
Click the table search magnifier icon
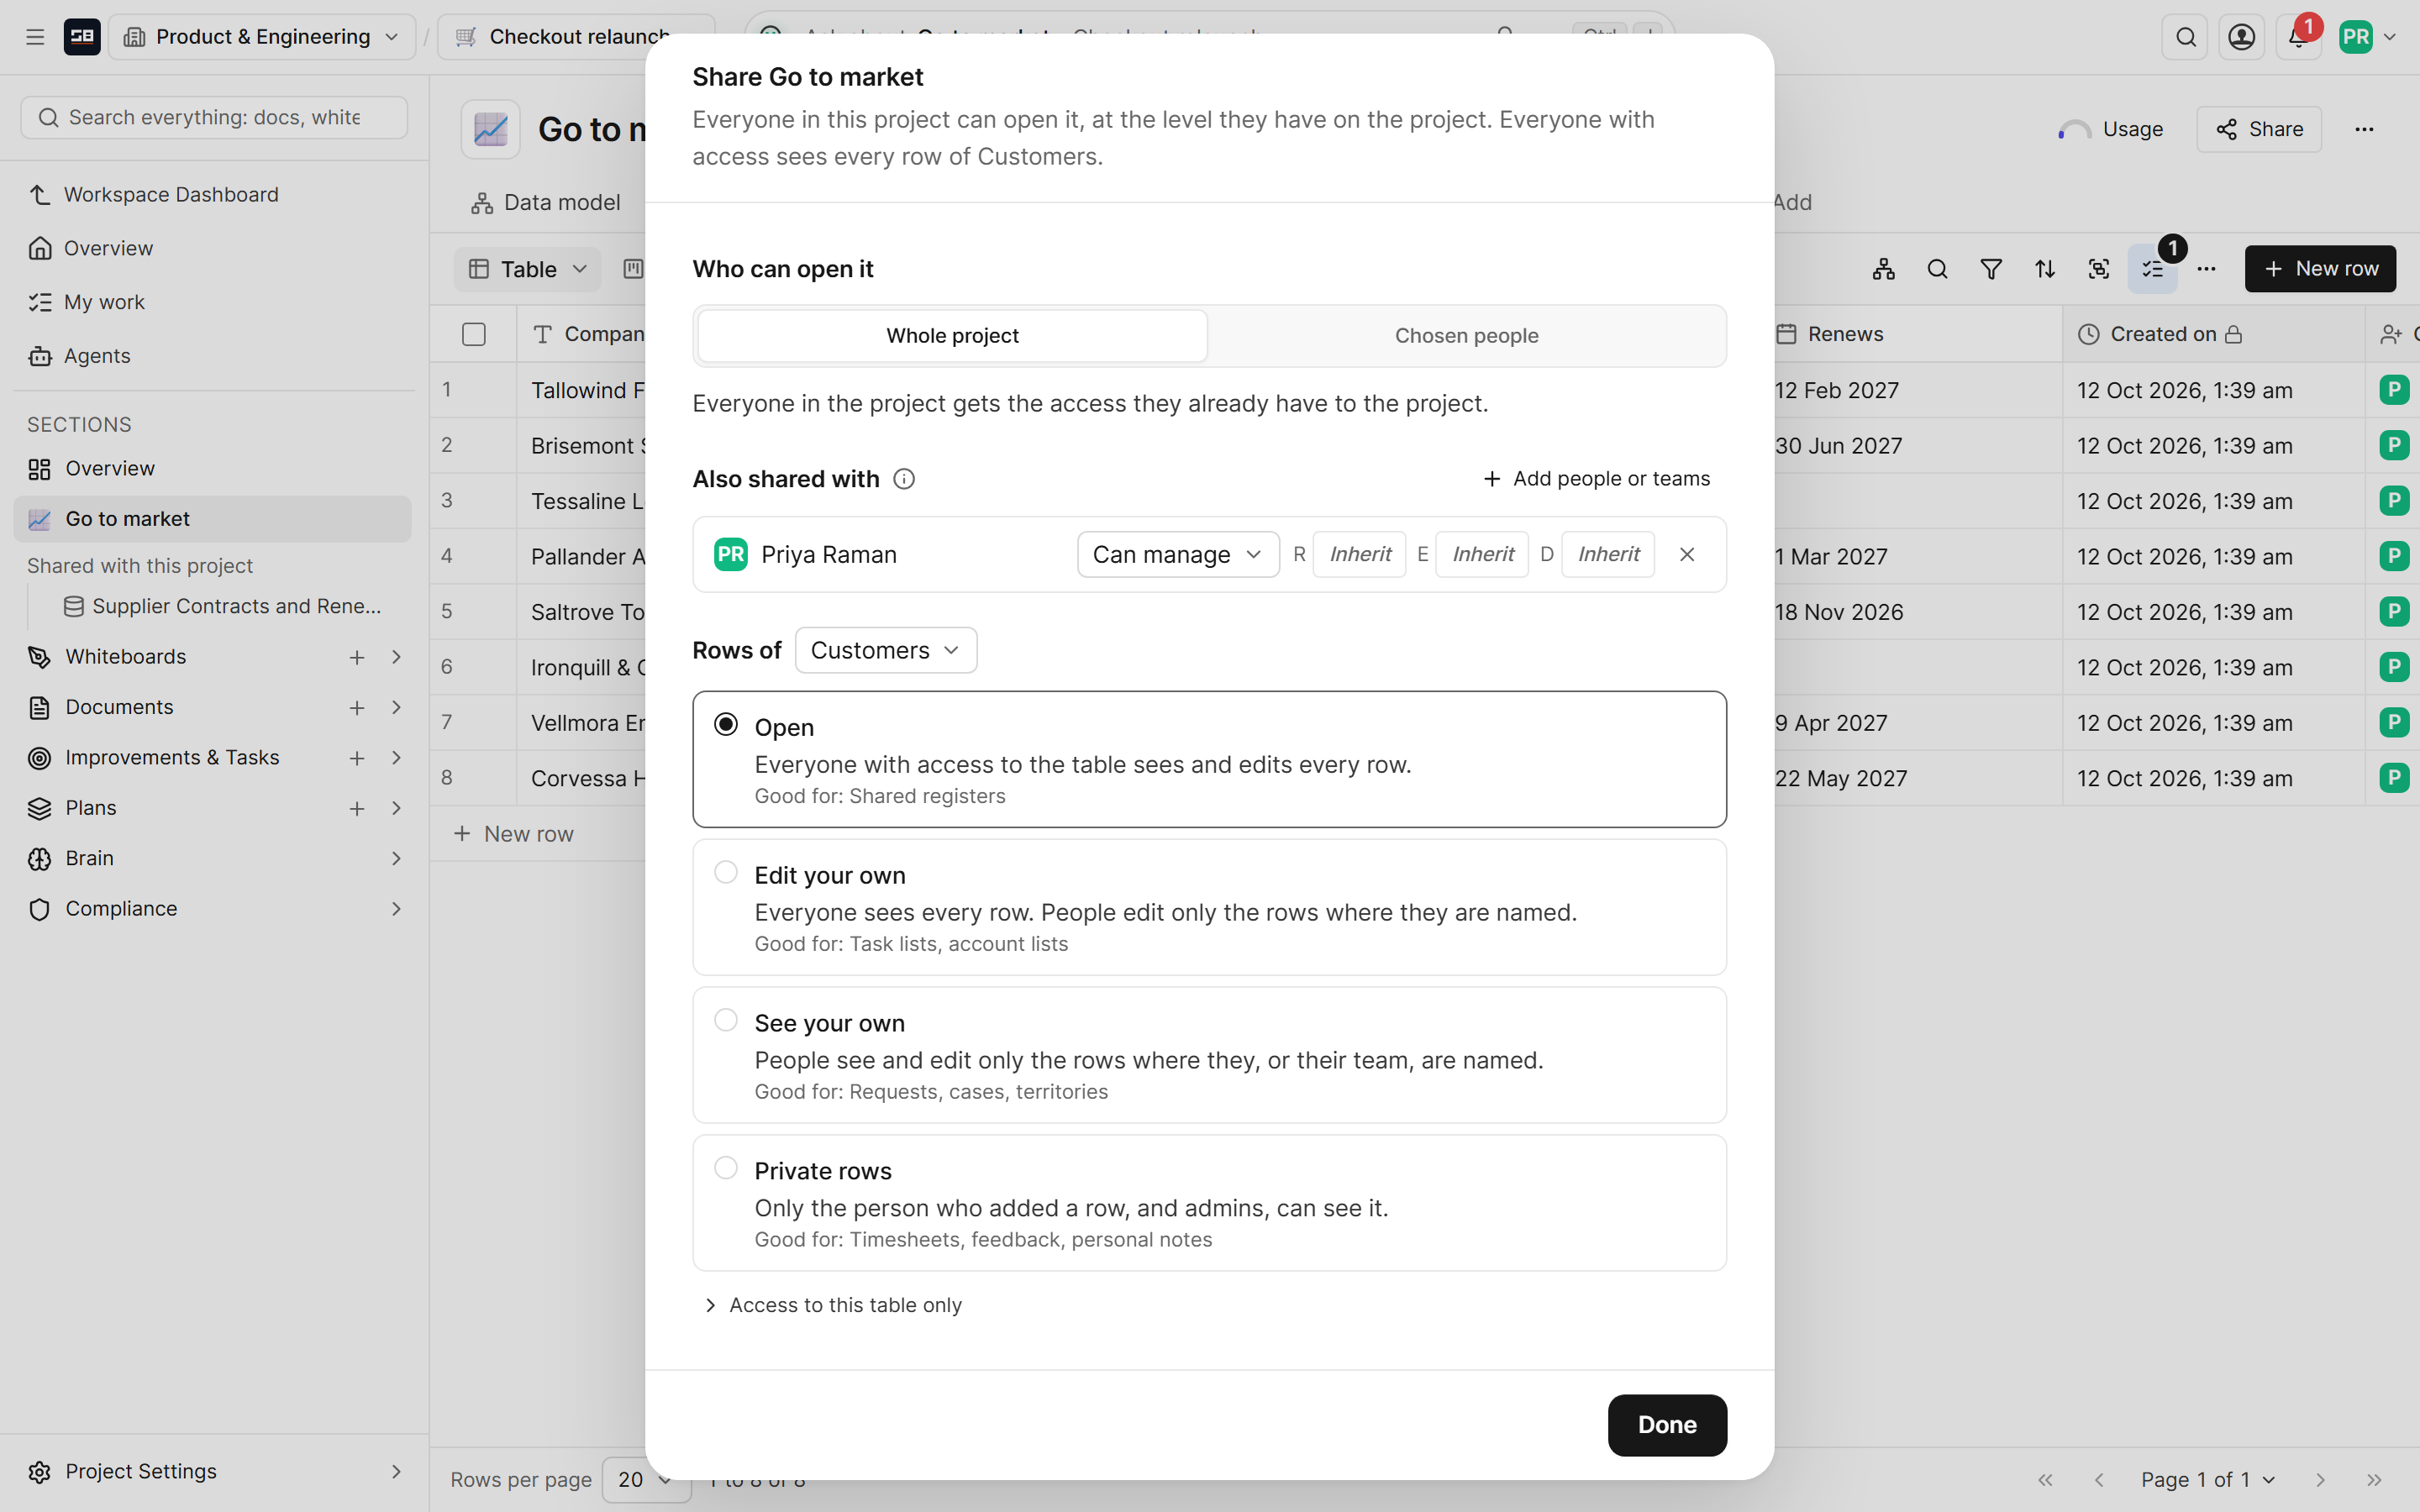[x=1937, y=269]
